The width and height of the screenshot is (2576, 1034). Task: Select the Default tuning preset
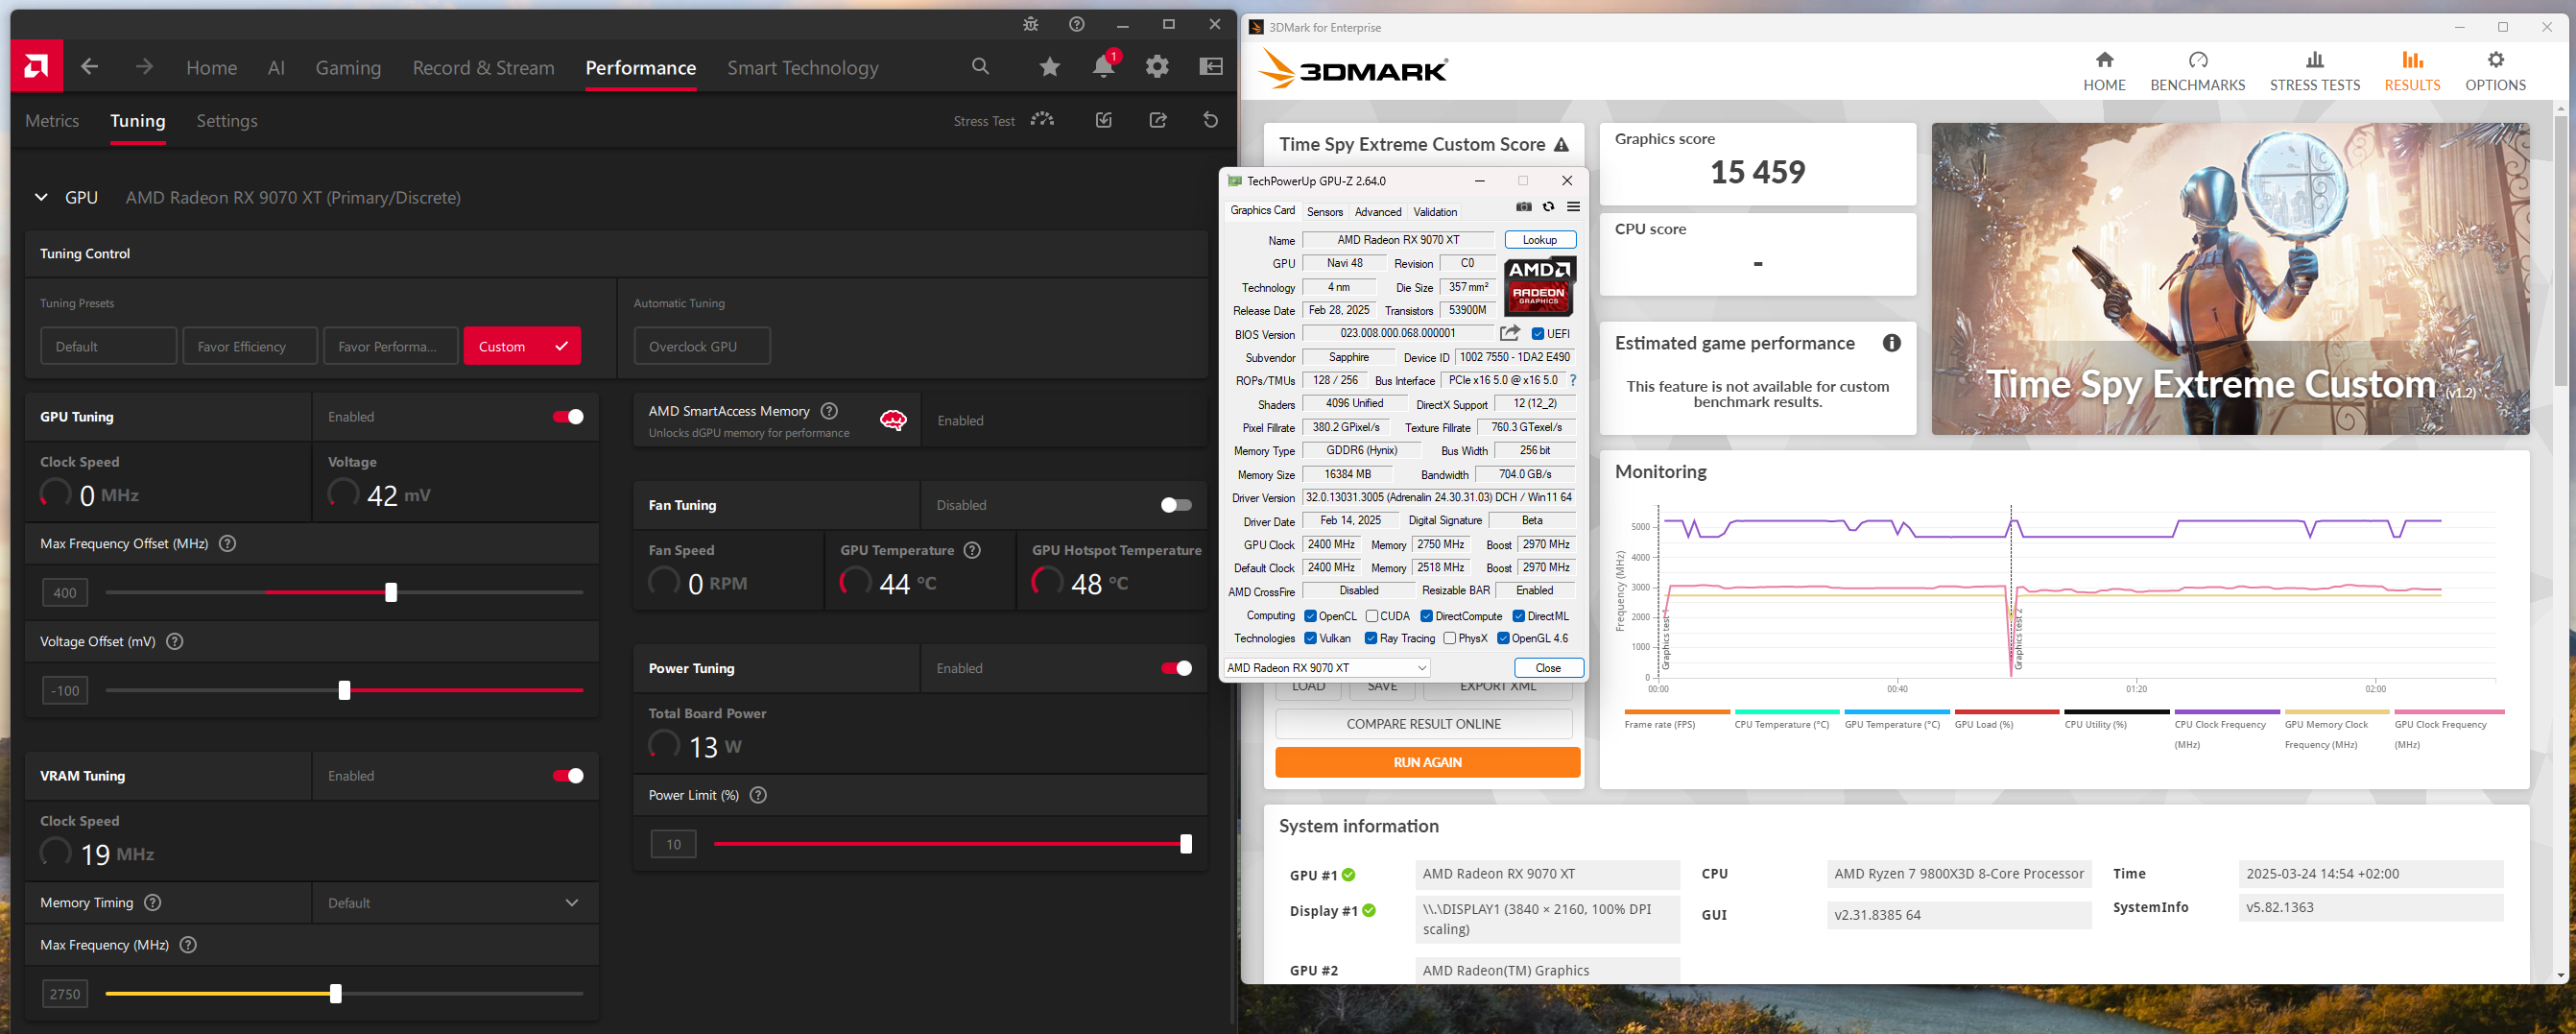point(109,346)
